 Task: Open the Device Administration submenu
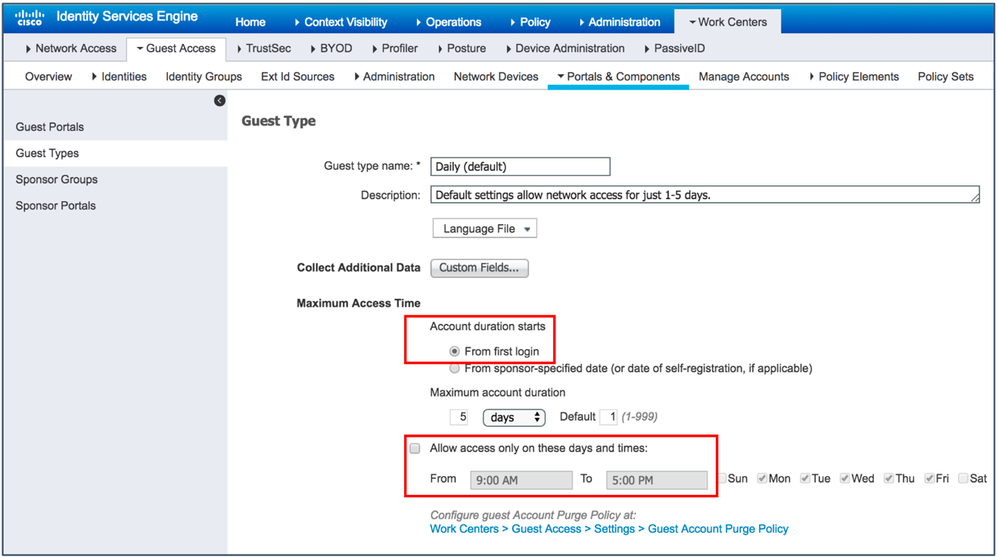[x=565, y=48]
